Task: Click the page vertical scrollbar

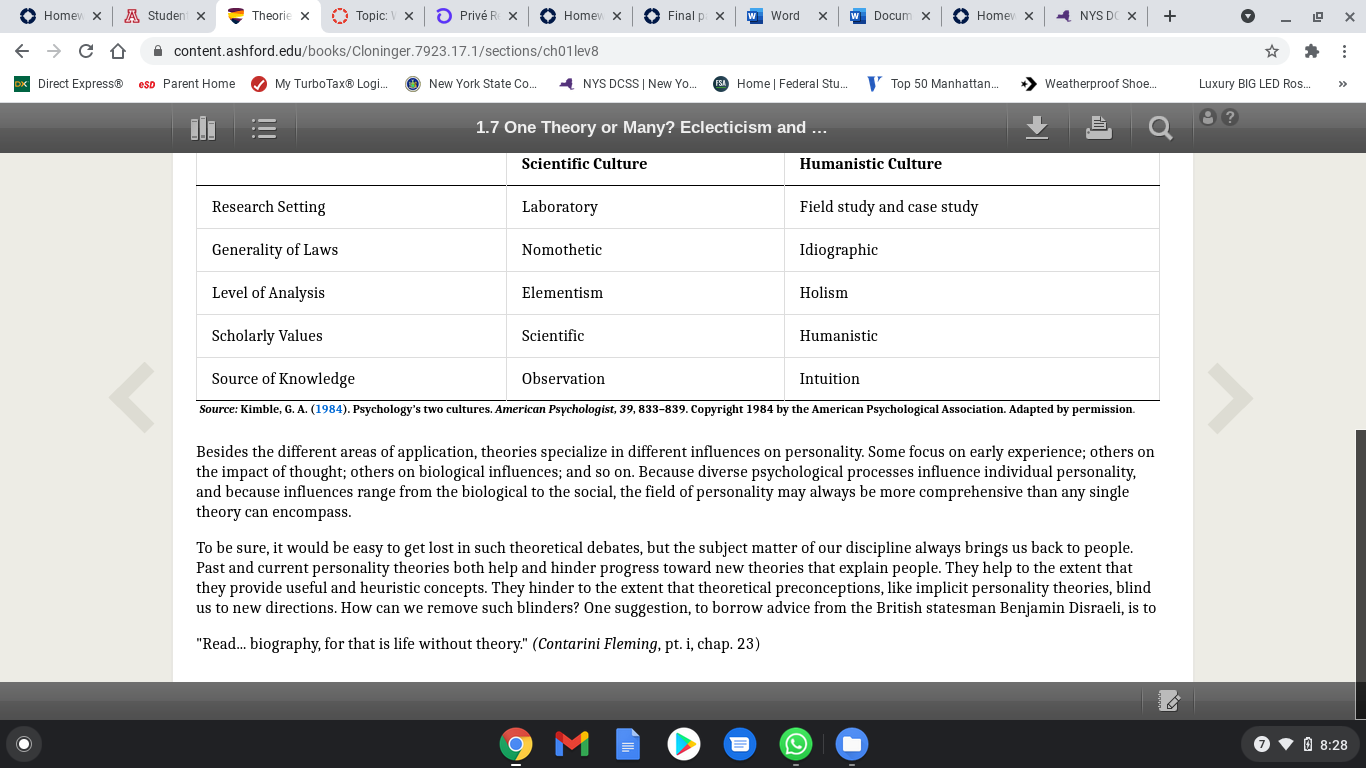Action: [1360, 574]
